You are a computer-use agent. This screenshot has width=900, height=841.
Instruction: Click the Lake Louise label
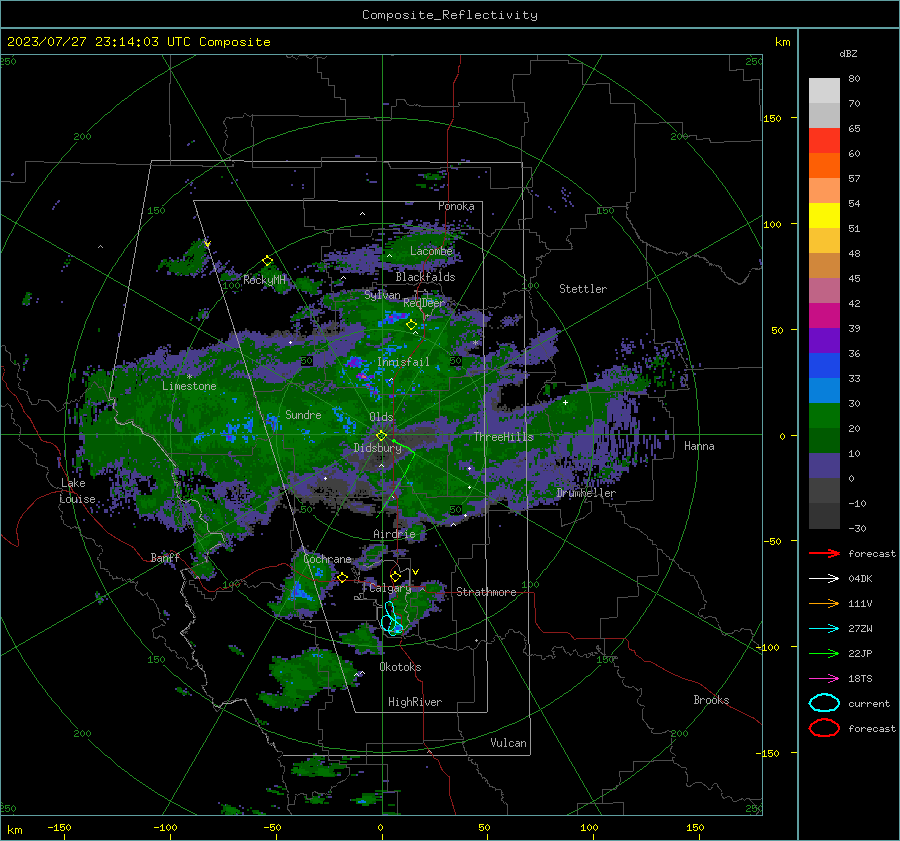coord(77,491)
